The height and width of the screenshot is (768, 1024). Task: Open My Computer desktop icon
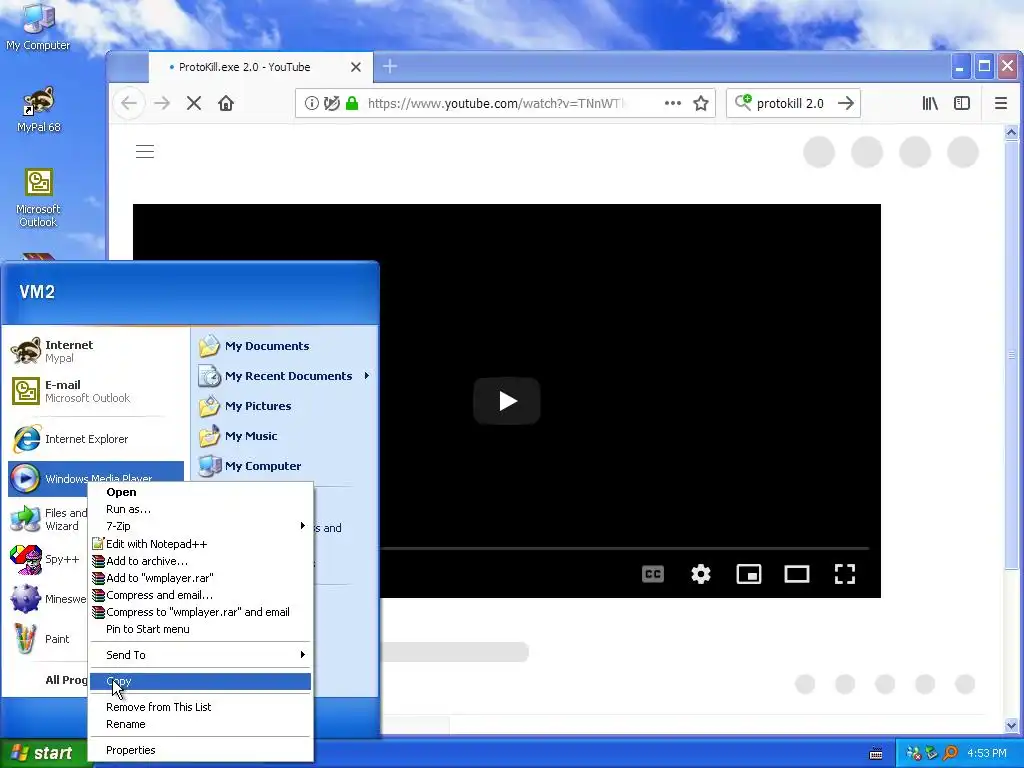pos(38,26)
